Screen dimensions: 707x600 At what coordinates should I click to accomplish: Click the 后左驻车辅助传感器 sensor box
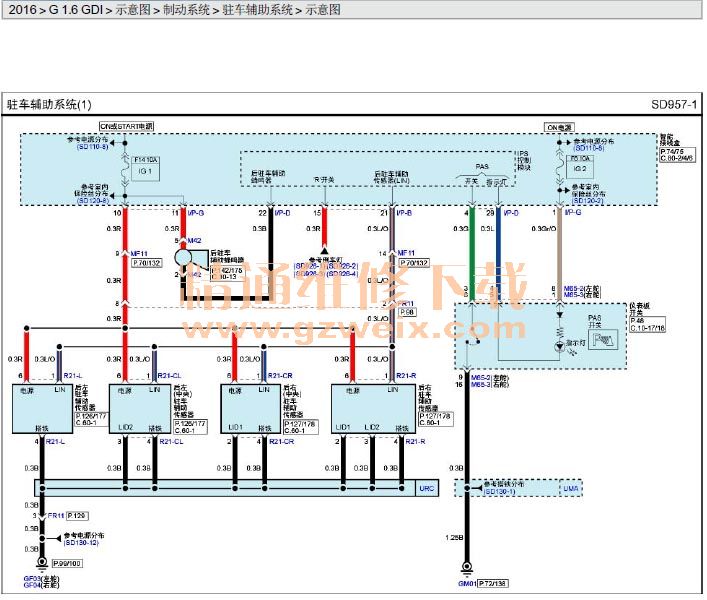click(x=43, y=408)
